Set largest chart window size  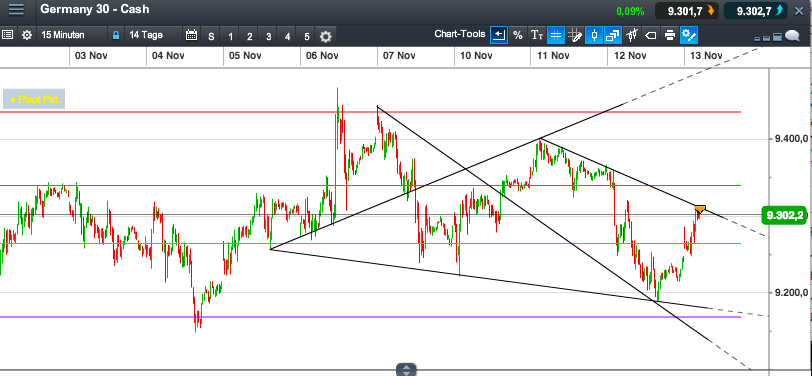click(777, 37)
